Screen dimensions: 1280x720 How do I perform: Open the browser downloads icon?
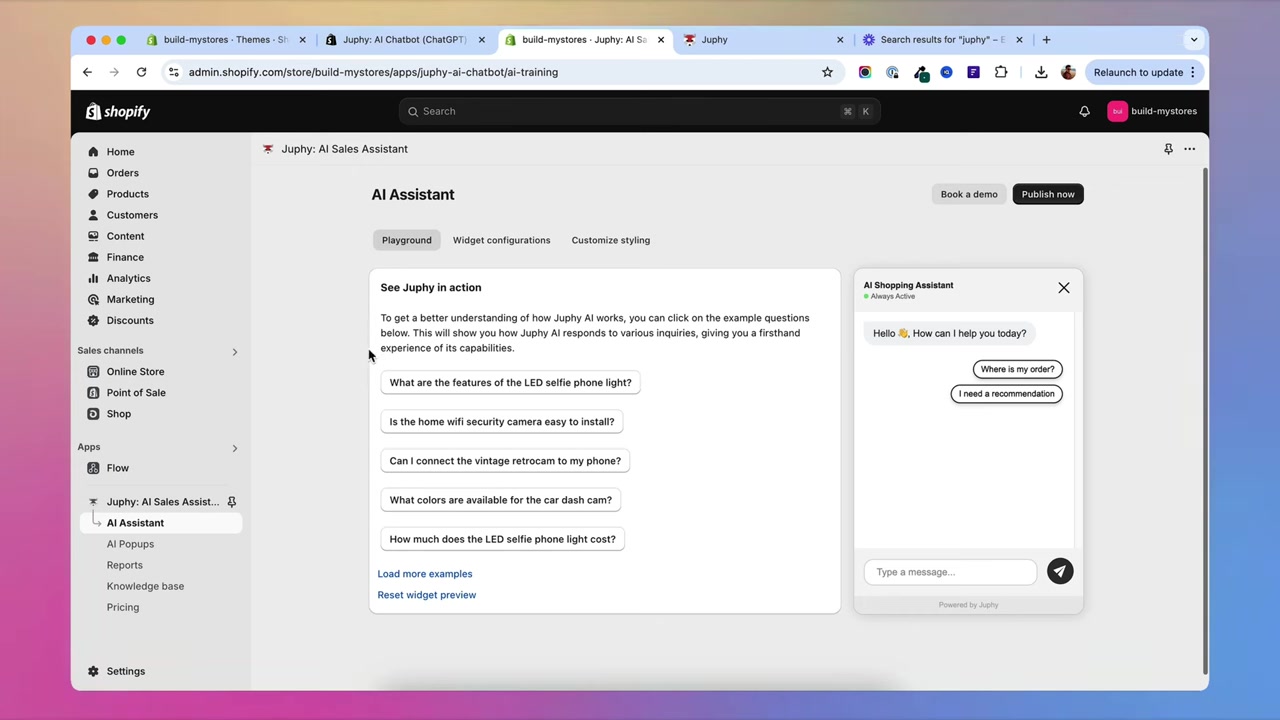coord(1041,72)
